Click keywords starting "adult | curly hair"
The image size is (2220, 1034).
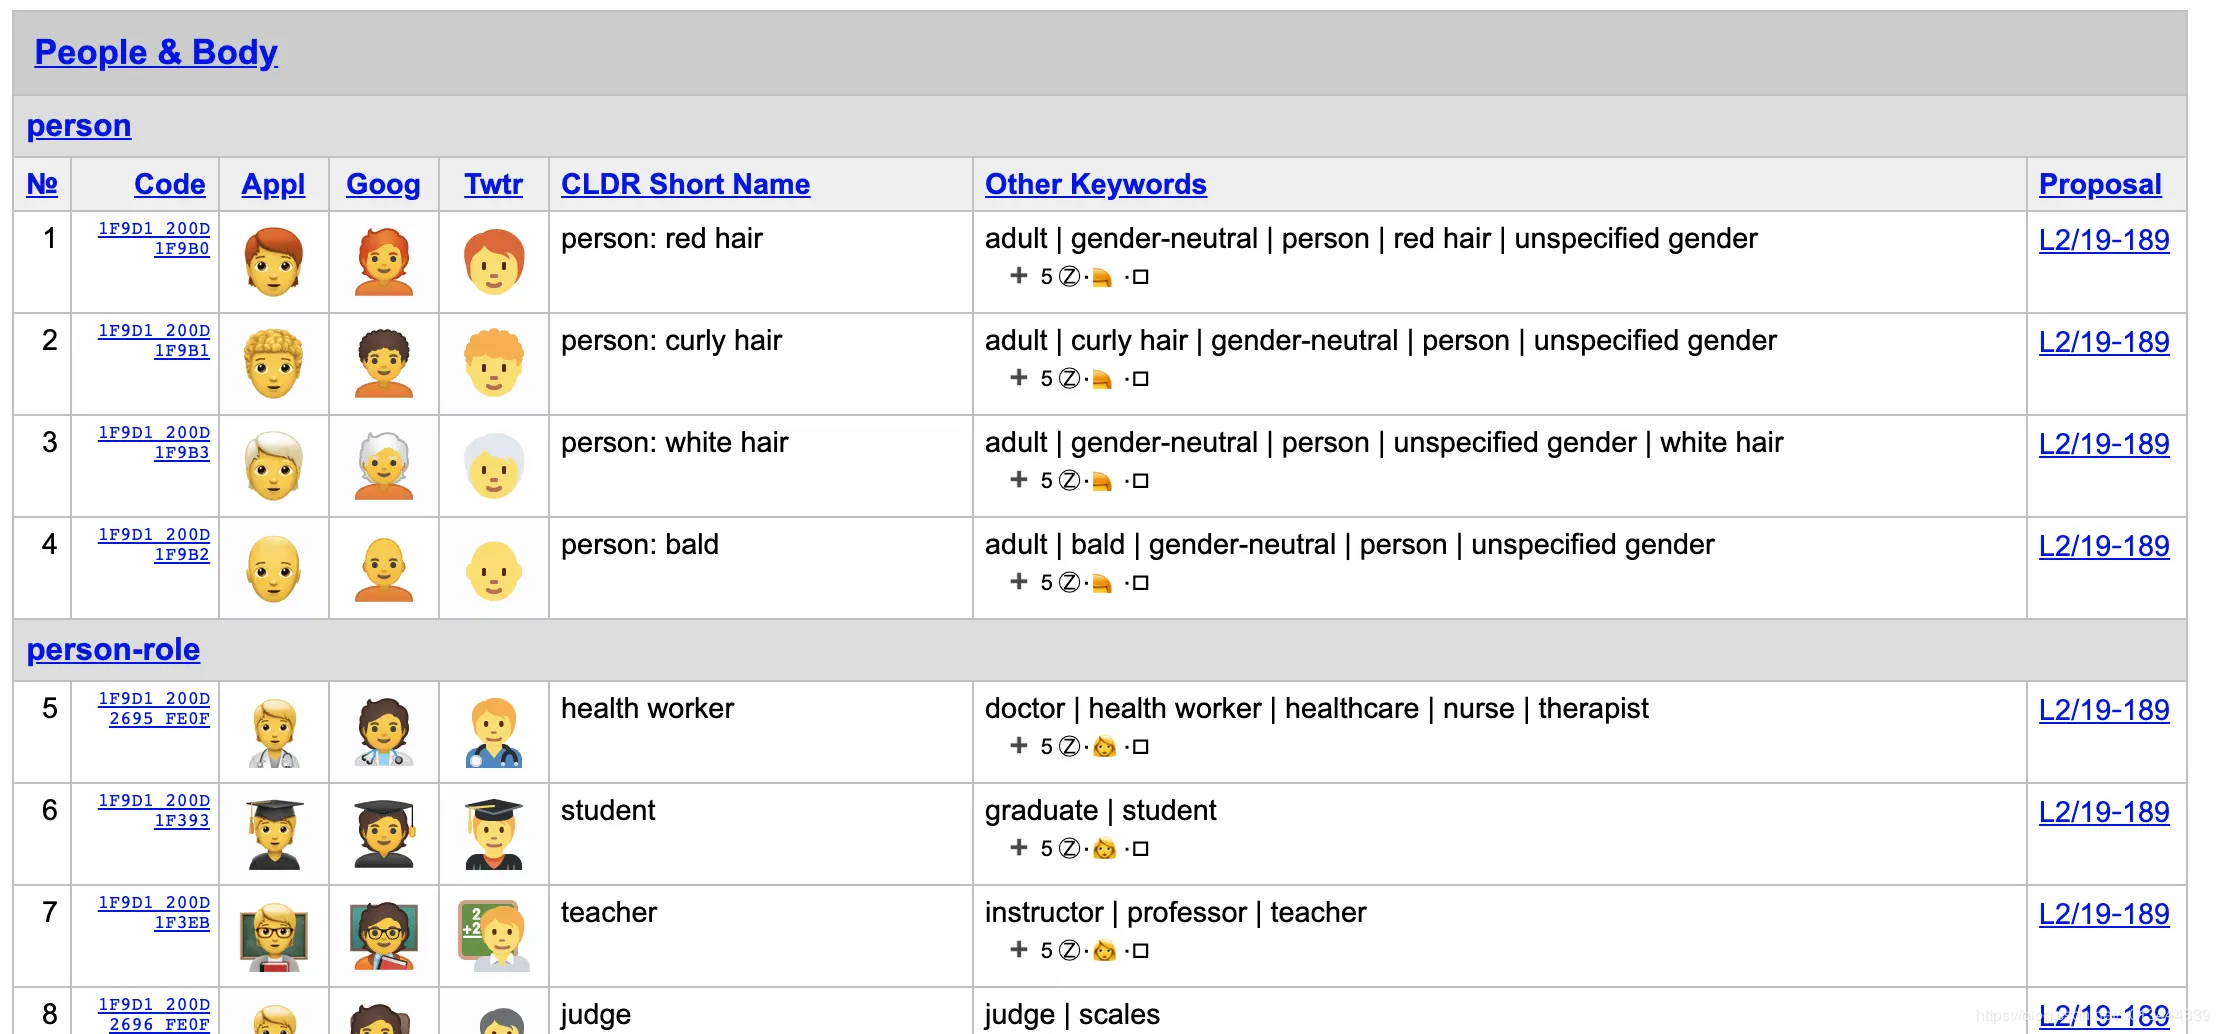tap(1381, 341)
